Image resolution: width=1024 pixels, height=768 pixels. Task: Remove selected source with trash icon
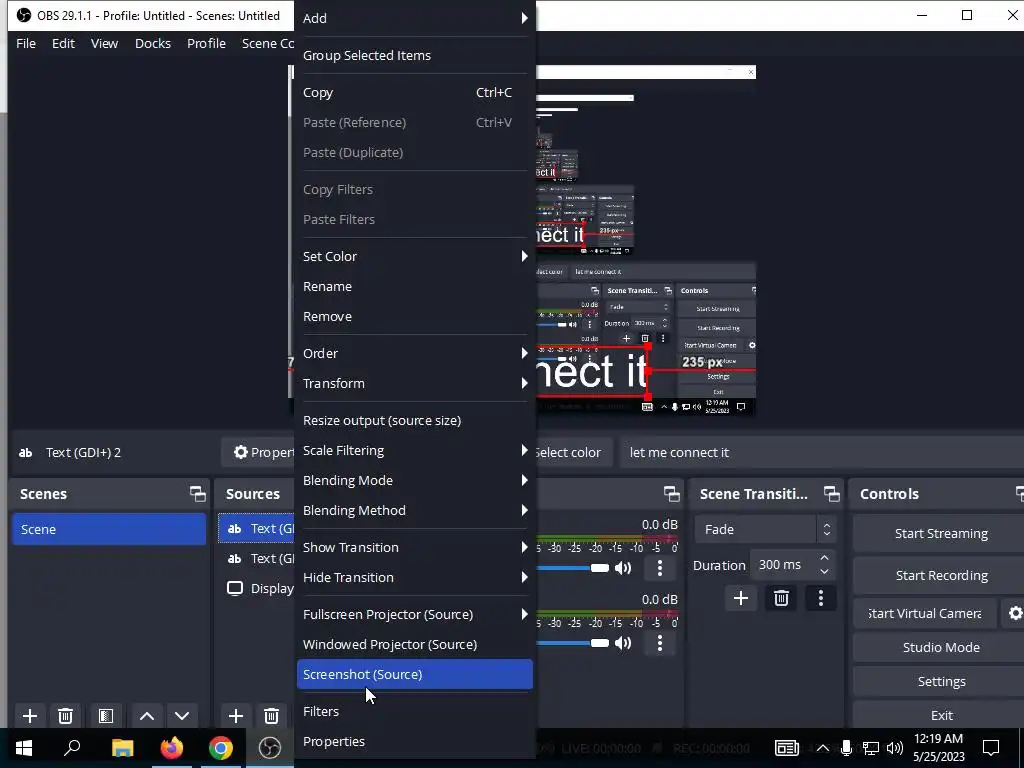pos(272,716)
